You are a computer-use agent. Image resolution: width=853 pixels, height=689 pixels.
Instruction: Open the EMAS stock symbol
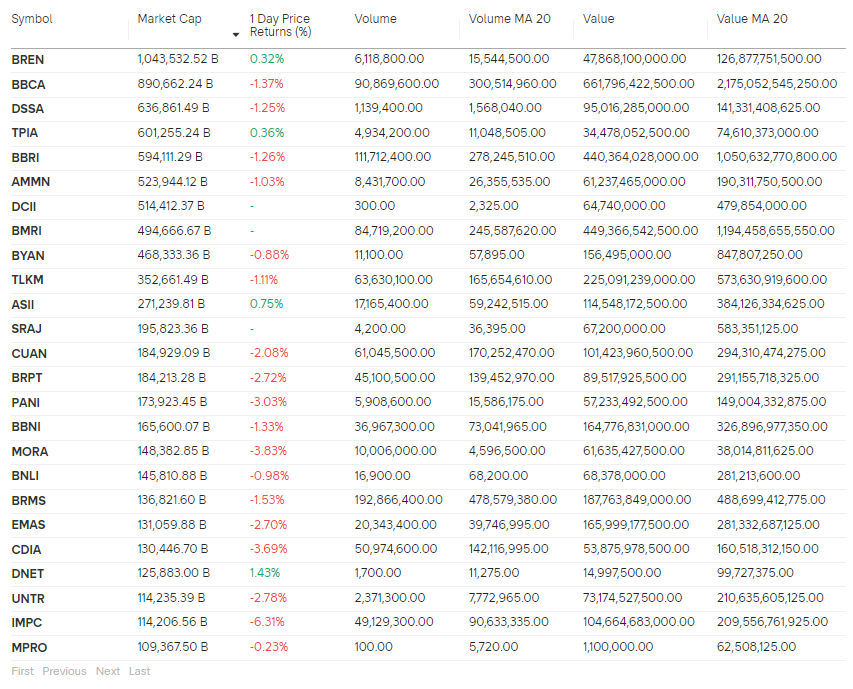tap(28, 524)
